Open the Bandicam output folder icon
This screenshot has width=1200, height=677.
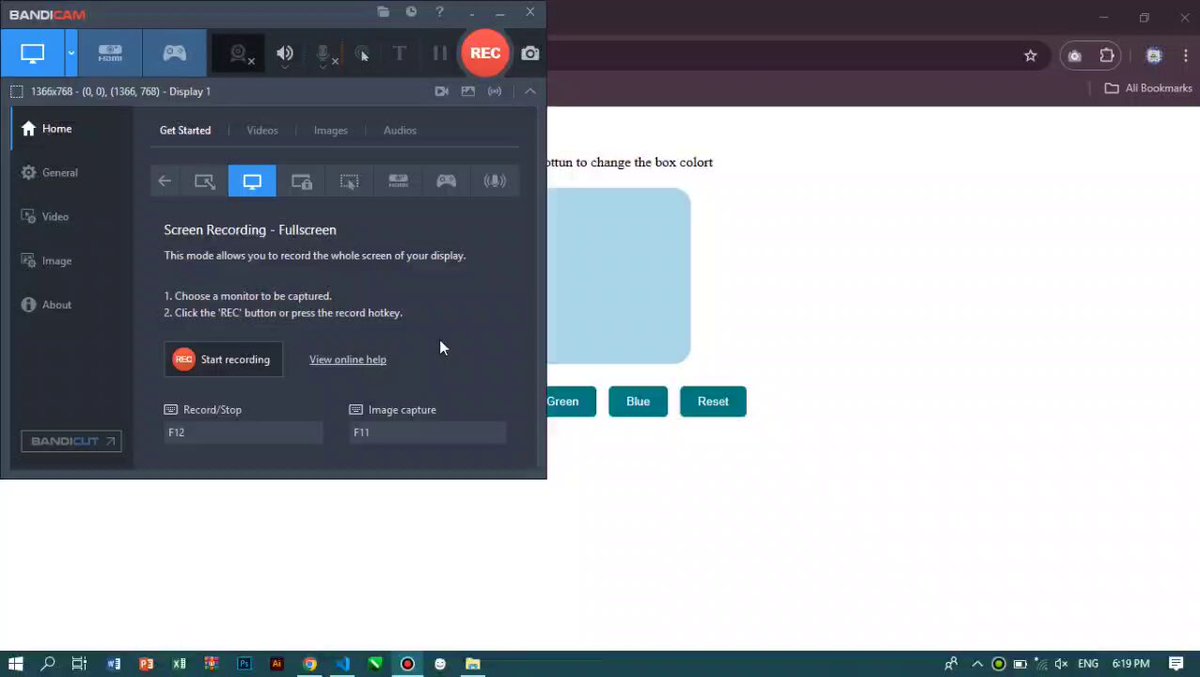point(383,12)
